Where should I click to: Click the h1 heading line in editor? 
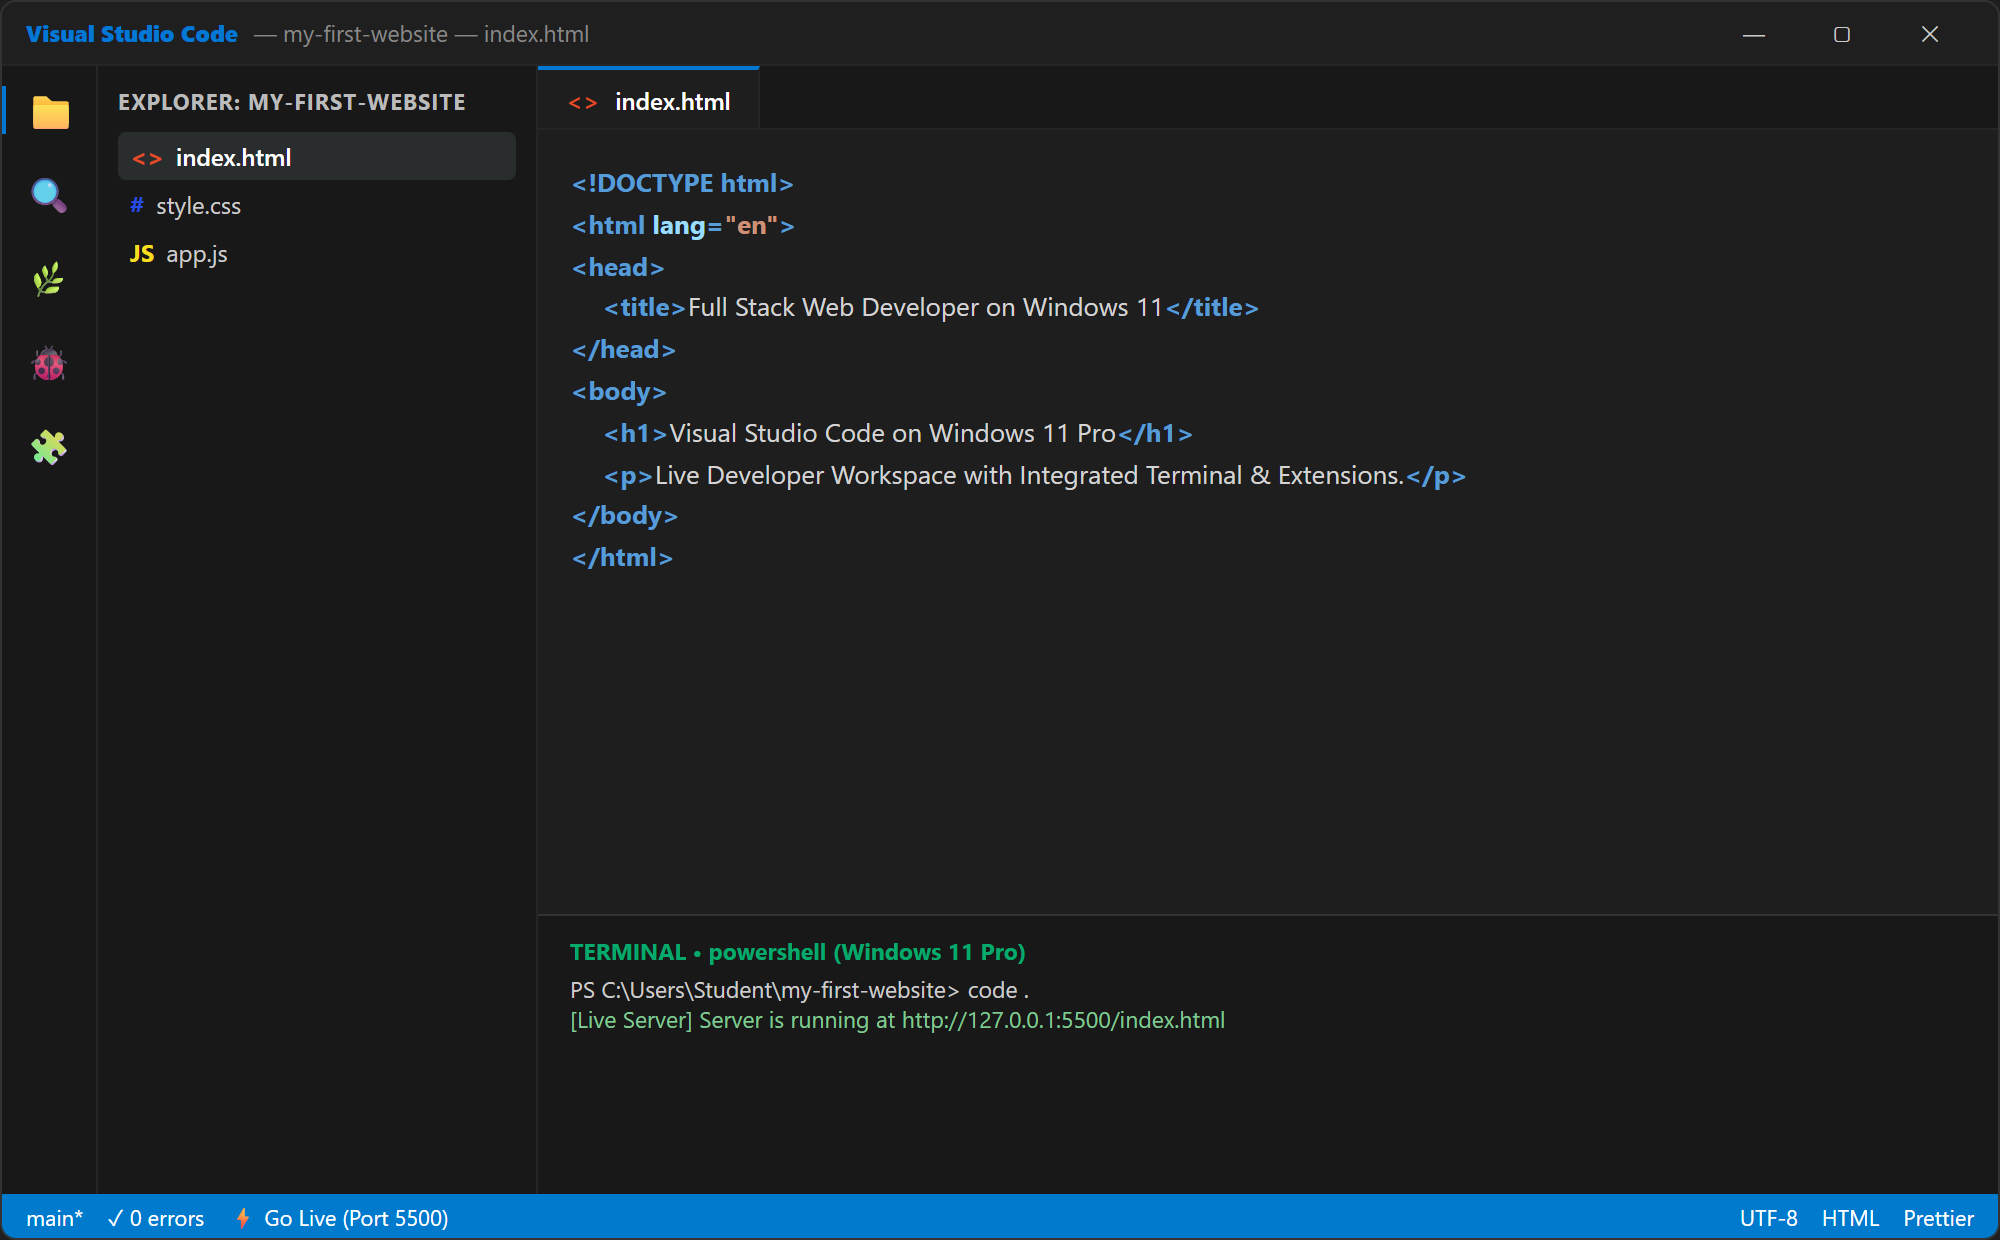point(898,433)
